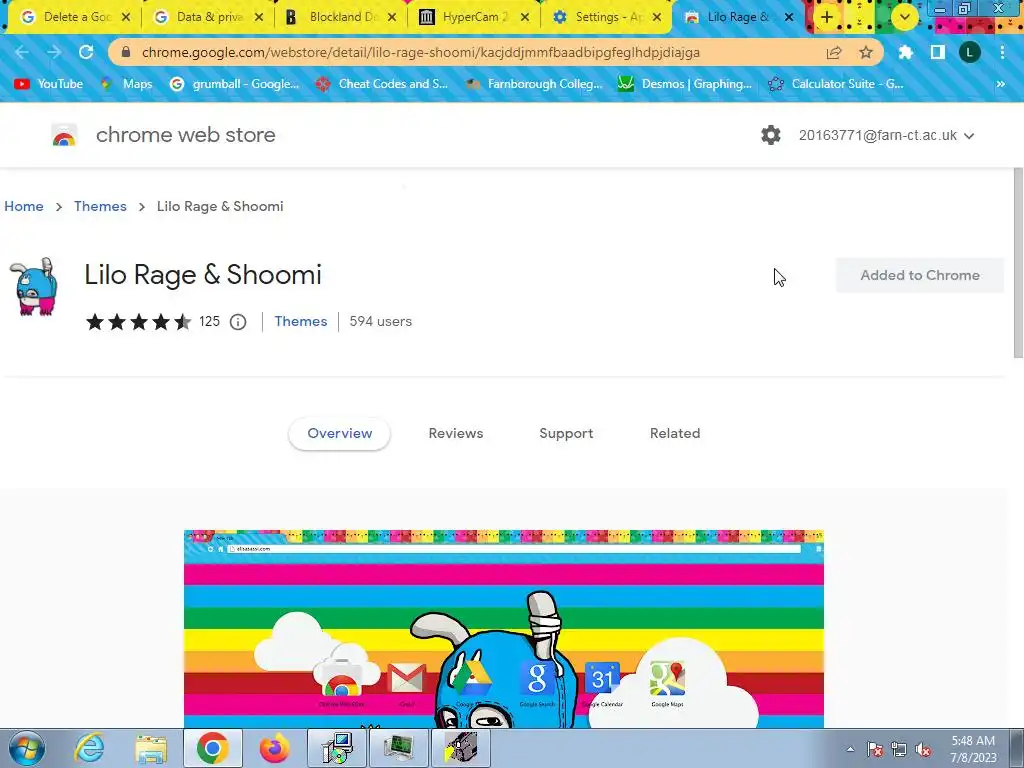View site info padlock icon

[126, 52]
